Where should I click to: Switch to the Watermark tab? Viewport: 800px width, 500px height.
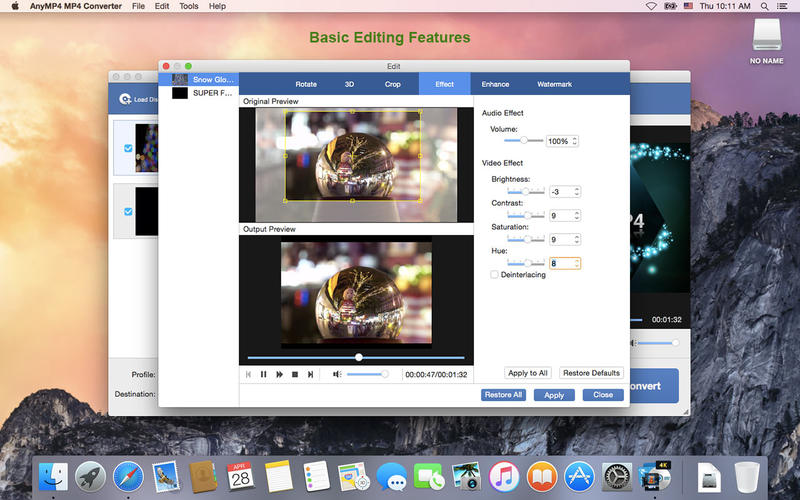click(554, 84)
